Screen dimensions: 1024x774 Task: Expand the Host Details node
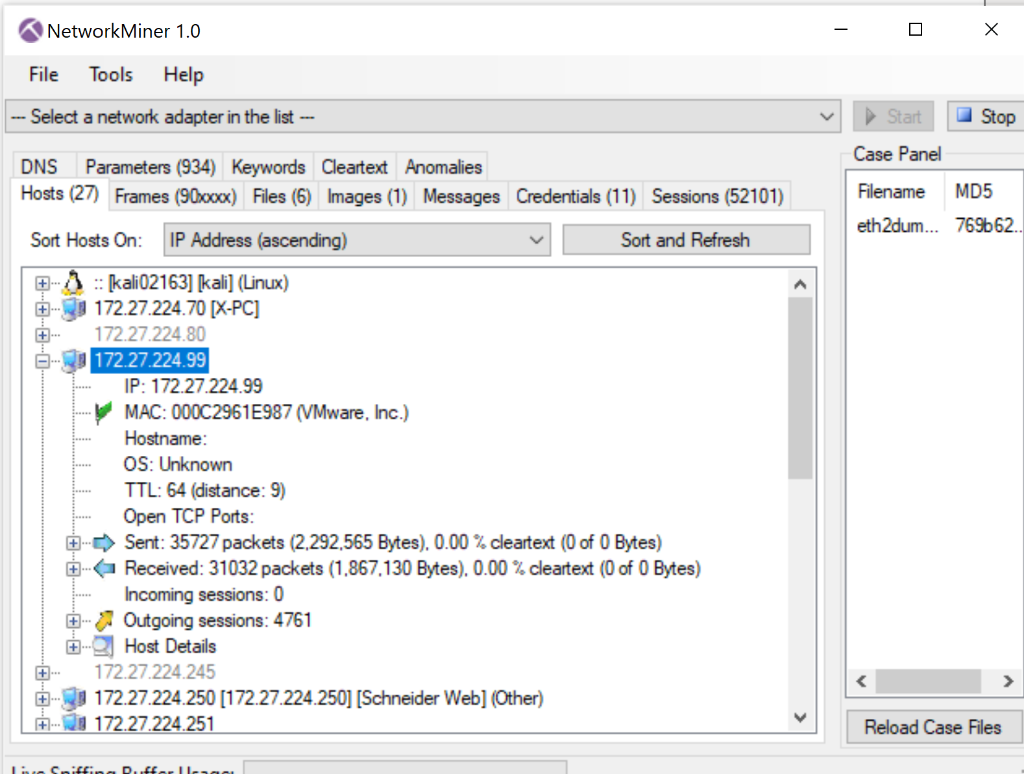pos(73,647)
